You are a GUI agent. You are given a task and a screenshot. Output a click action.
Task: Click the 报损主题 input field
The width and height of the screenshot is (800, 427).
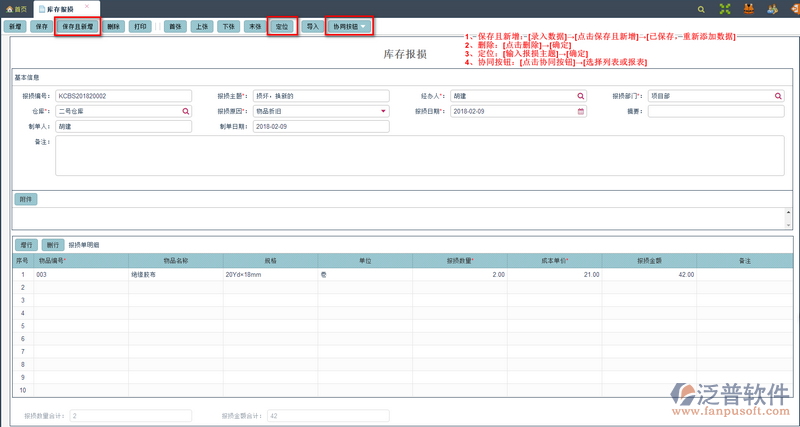pyautogui.click(x=320, y=96)
